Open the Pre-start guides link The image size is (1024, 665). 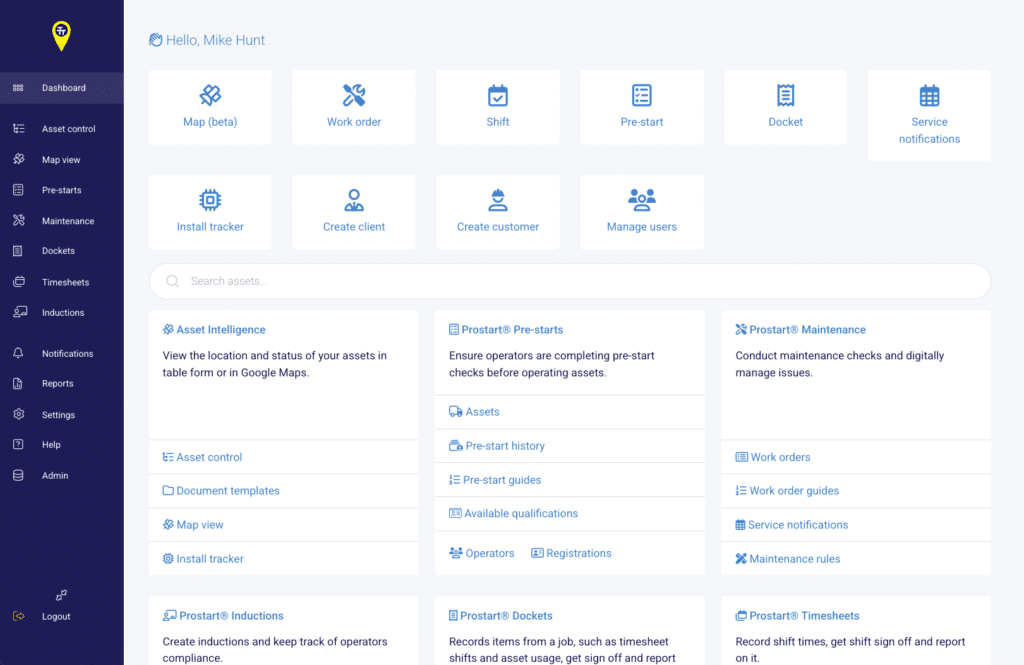pyautogui.click(x=495, y=479)
